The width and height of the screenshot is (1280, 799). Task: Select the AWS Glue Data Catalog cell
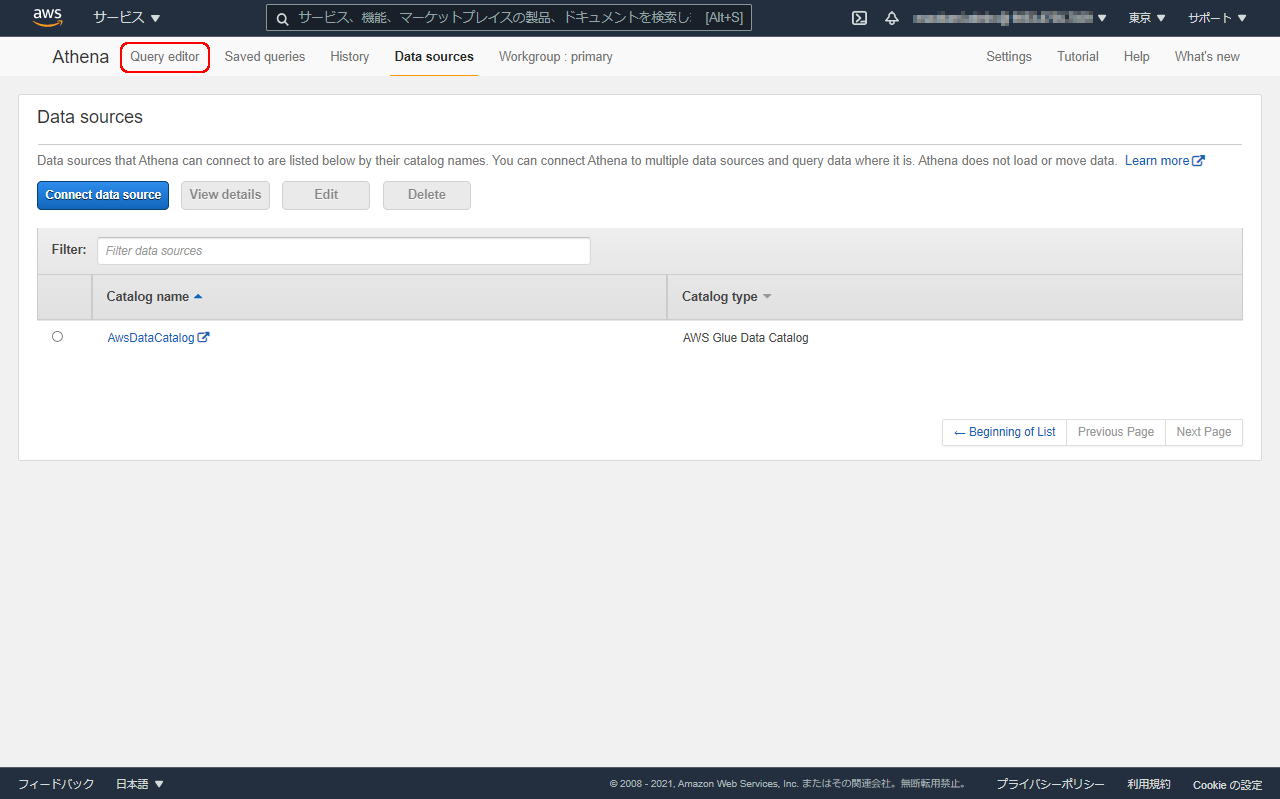coord(746,338)
